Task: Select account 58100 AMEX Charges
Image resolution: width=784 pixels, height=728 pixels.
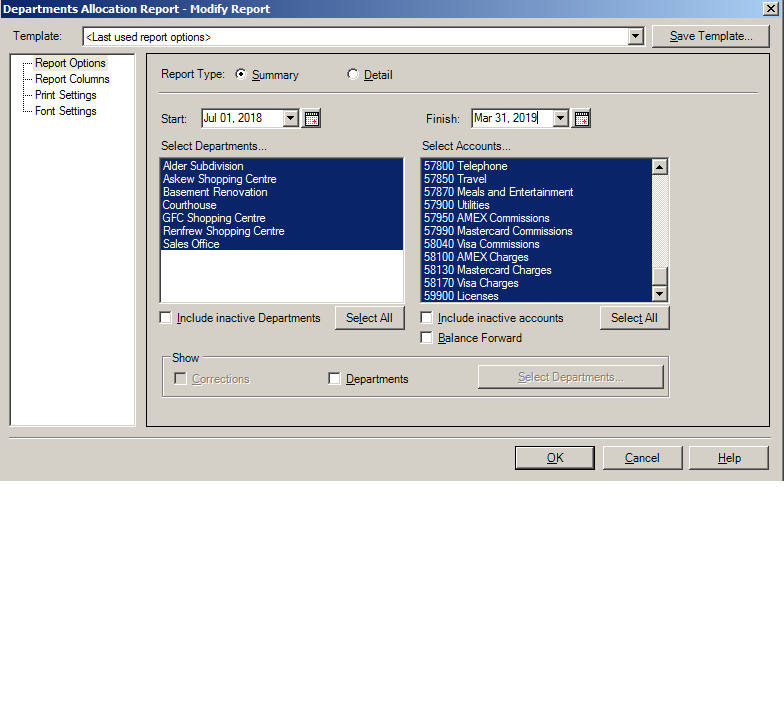Action: pos(537,257)
